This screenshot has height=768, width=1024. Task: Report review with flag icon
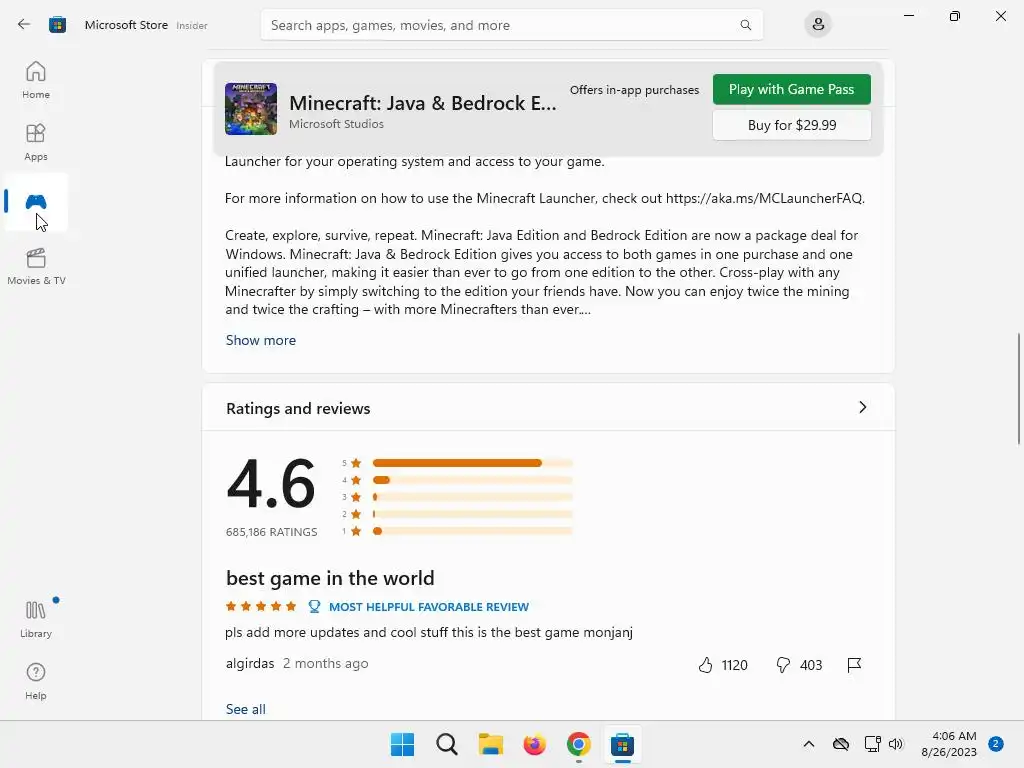854,665
